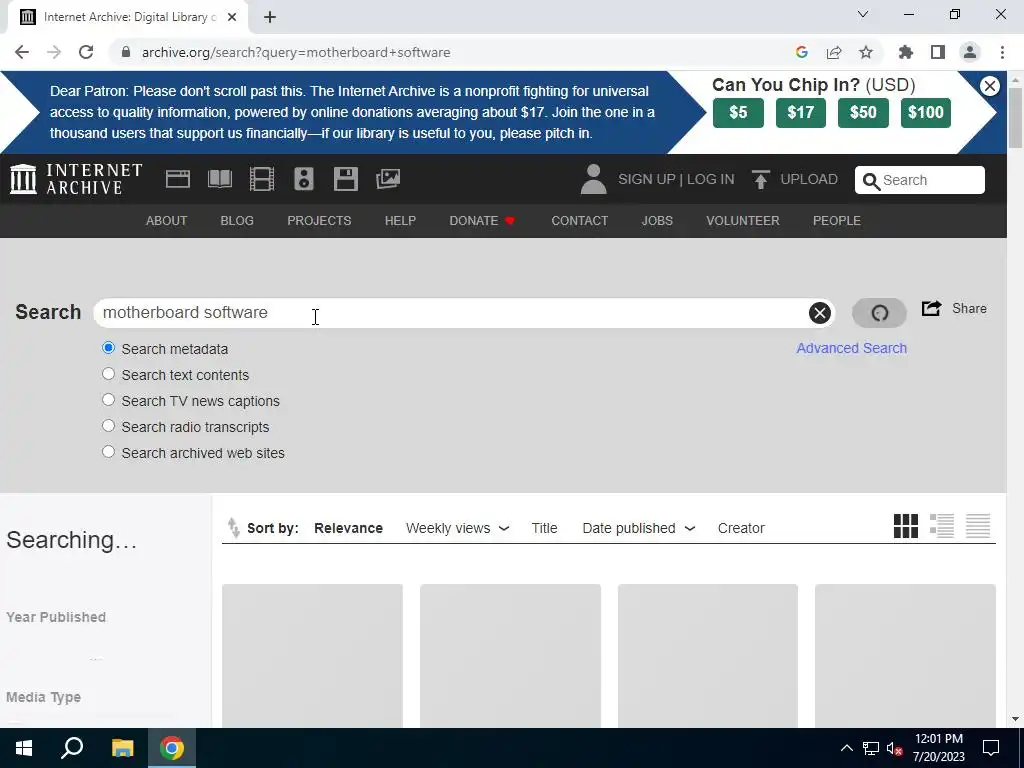The width and height of the screenshot is (1024, 768).
Task: Click the user avatar icon
Action: click(593, 179)
